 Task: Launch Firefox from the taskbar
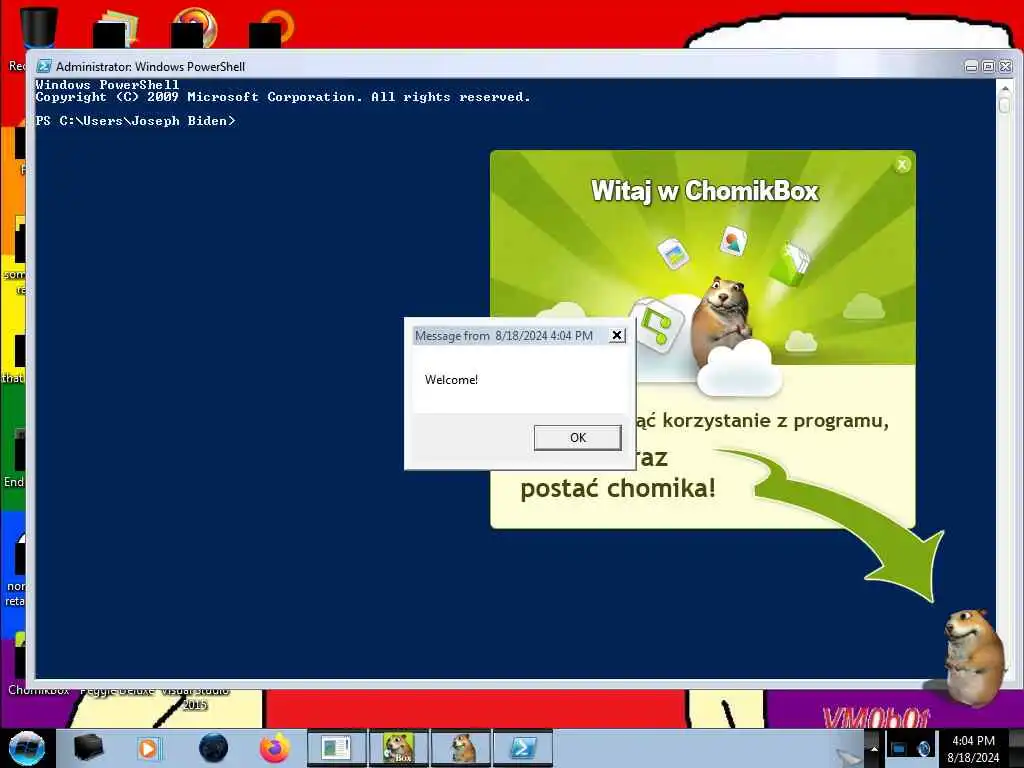tap(275, 748)
